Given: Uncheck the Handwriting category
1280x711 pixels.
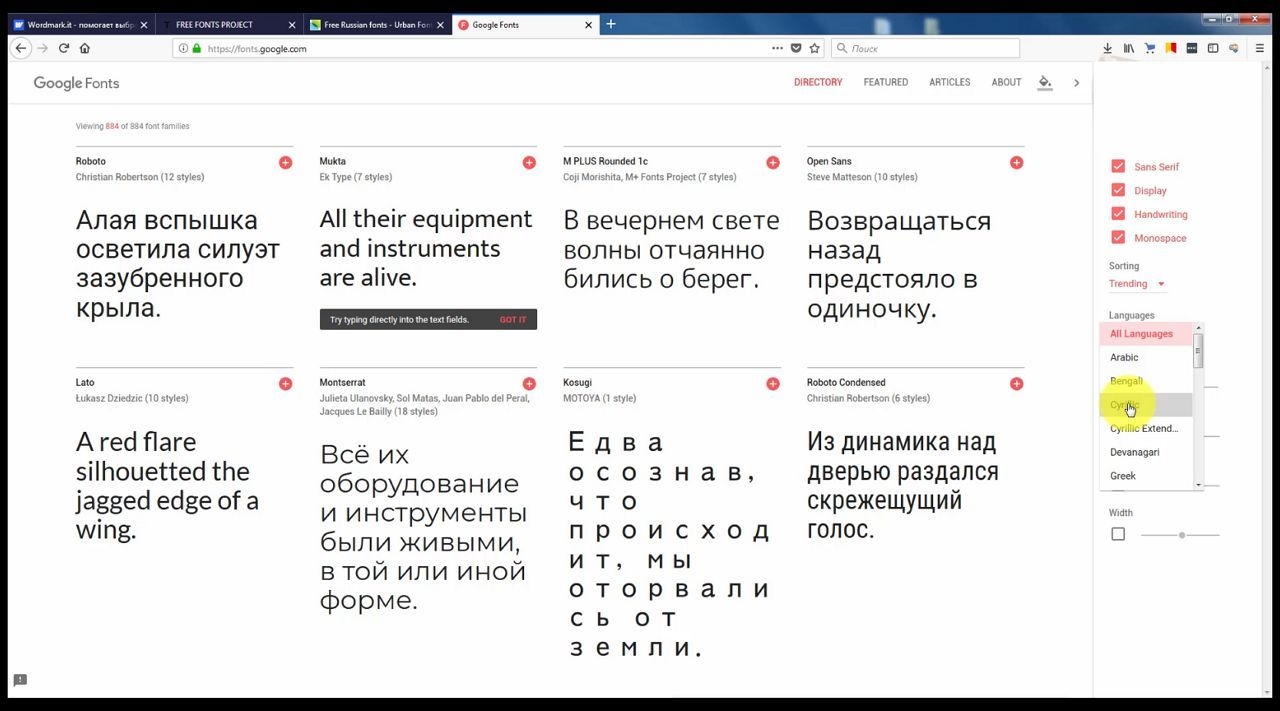Looking at the screenshot, I should [x=1118, y=214].
